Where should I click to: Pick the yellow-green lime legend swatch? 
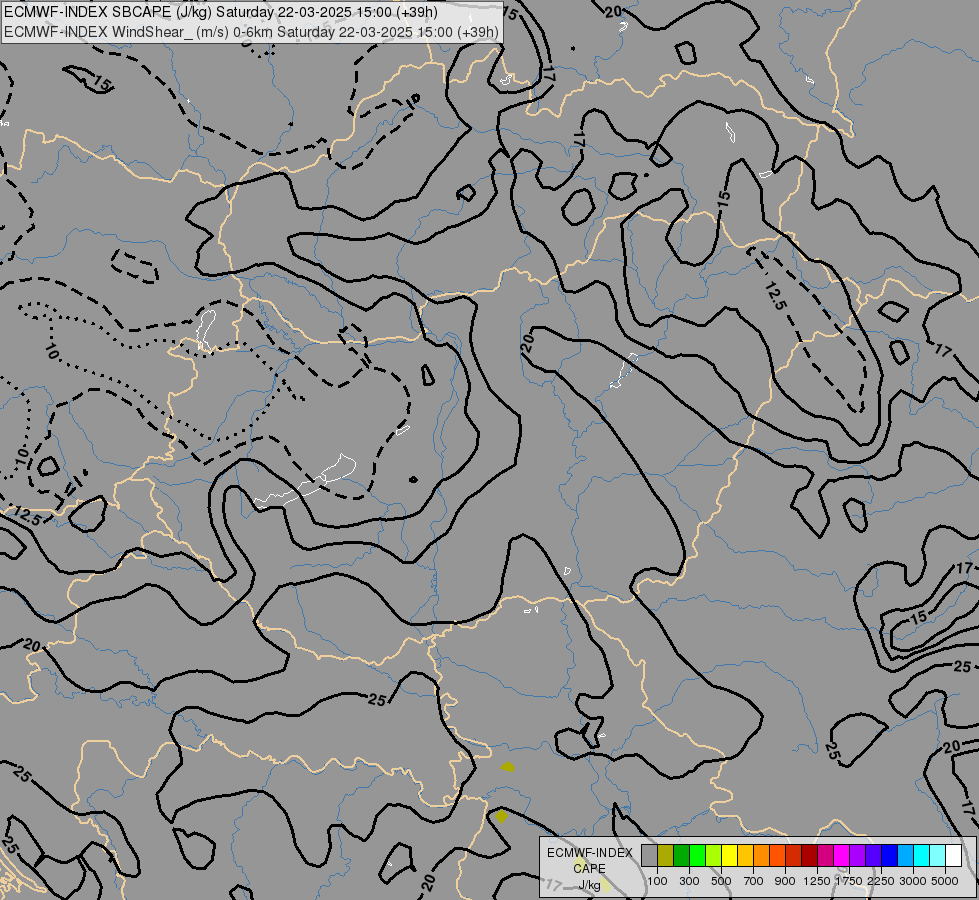coord(714,855)
